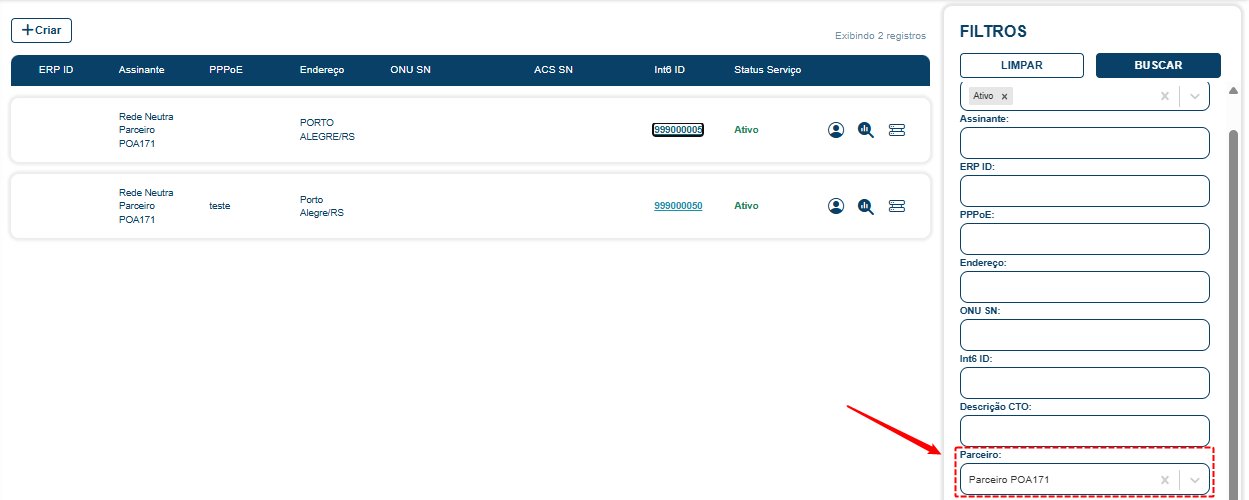Click the Criar button
Viewport: 1249px width, 500px height.
pos(41,30)
